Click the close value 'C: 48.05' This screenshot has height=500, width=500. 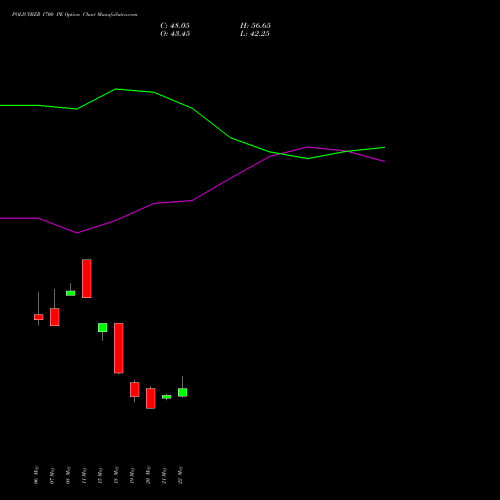pyautogui.click(x=175, y=26)
